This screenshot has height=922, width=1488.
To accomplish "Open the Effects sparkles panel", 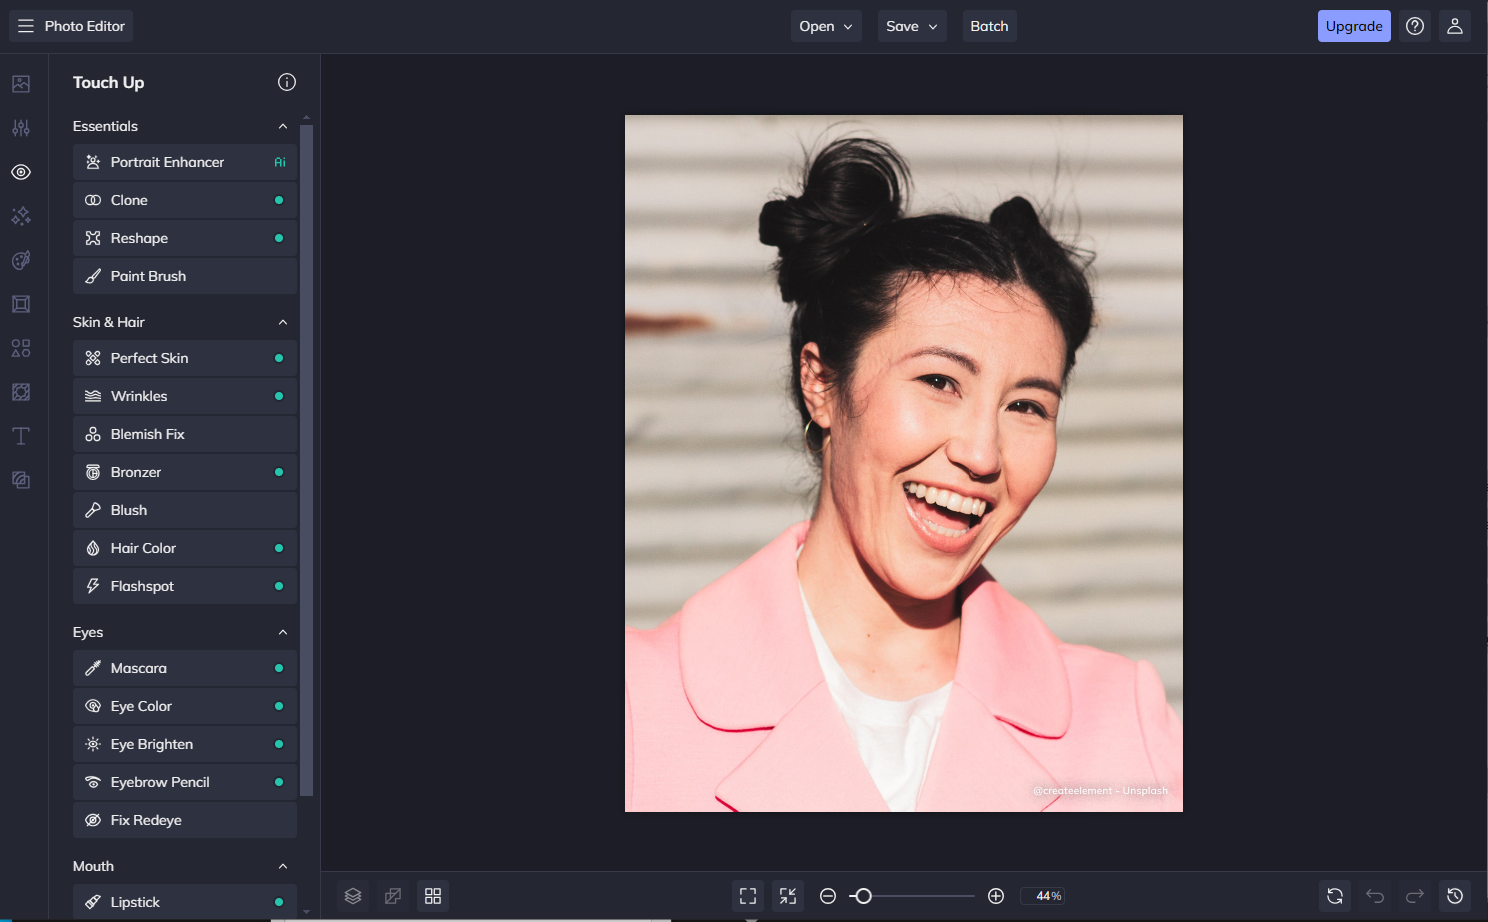I will click(21, 216).
